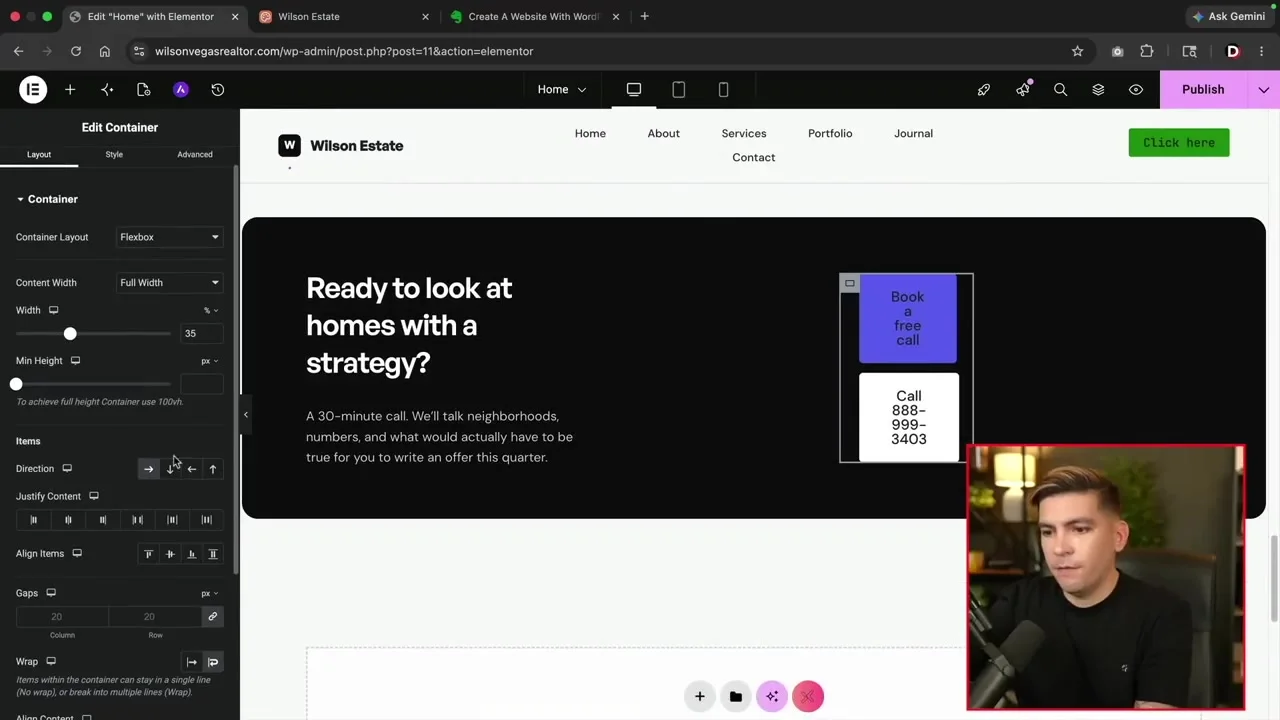
Task: Switch to the Wilson Estate browser tab
Action: coord(343,17)
